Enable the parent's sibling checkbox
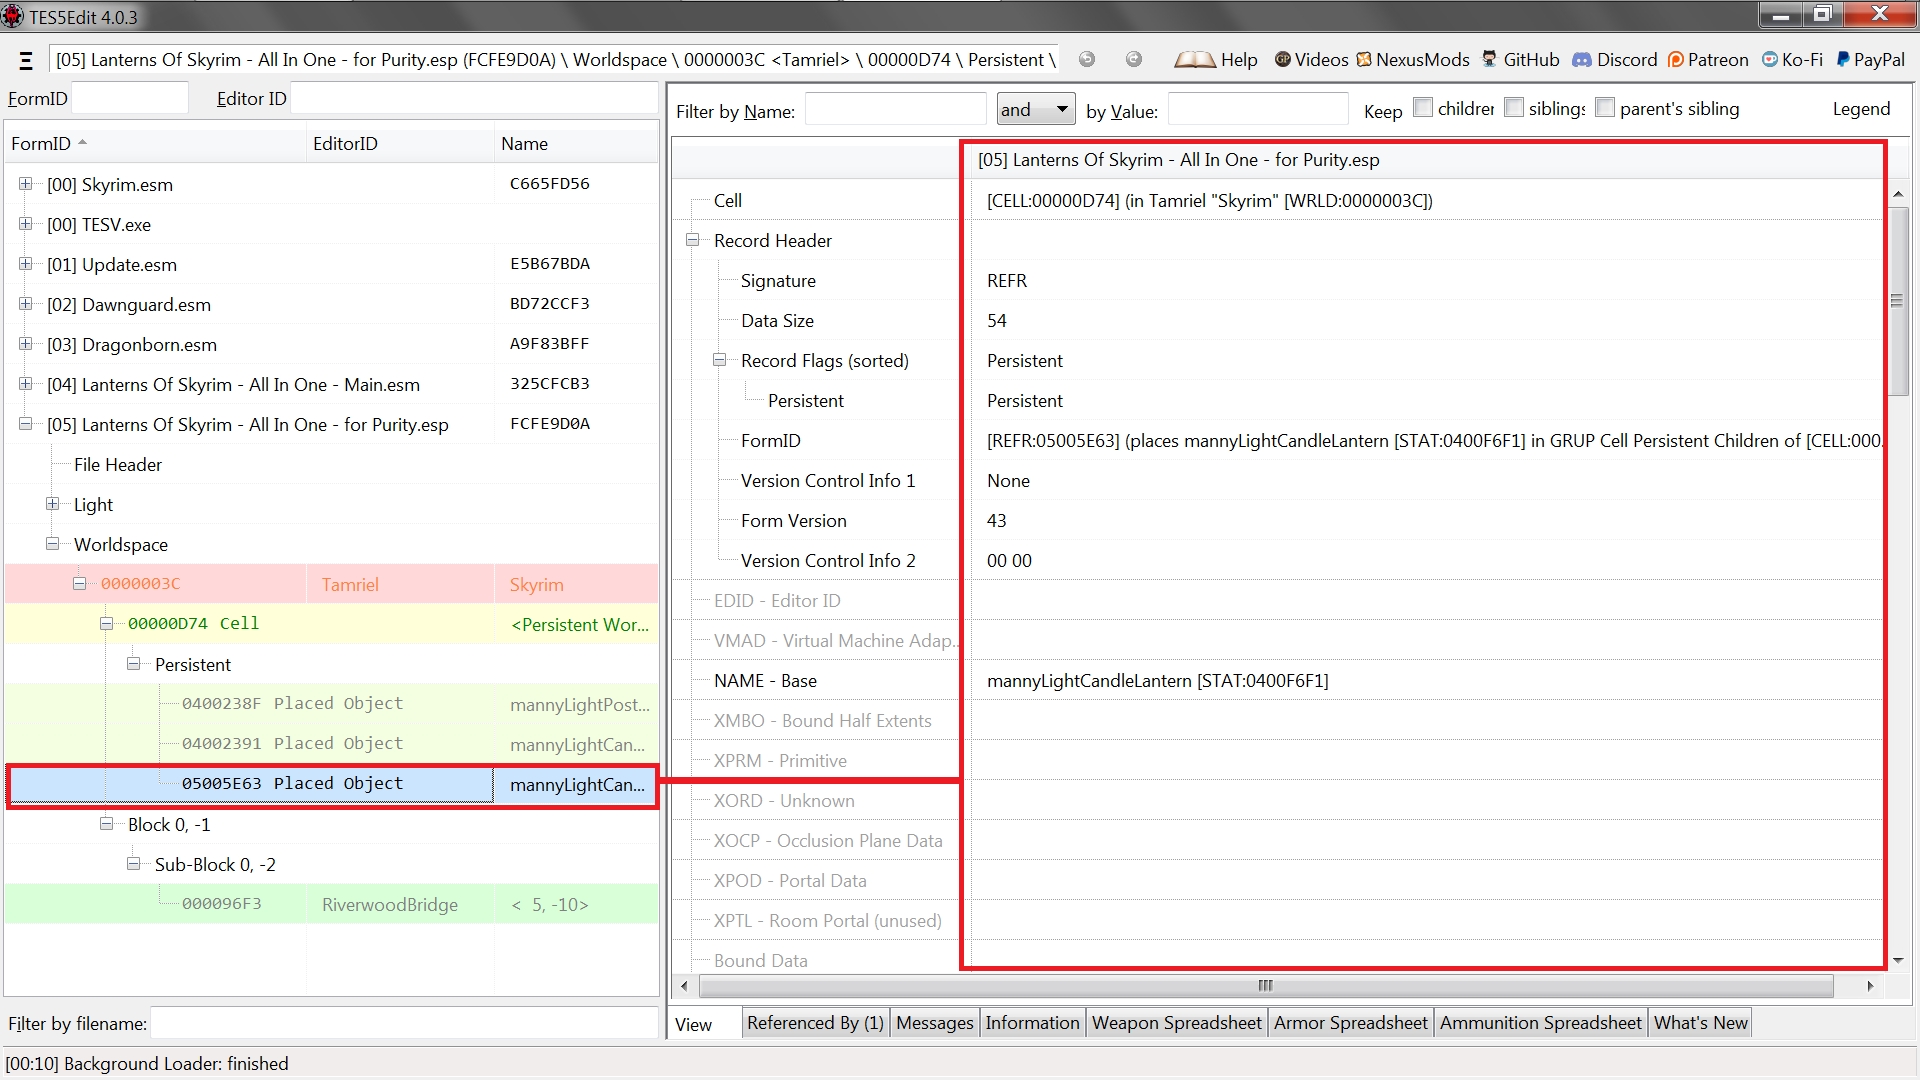 (1605, 108)
